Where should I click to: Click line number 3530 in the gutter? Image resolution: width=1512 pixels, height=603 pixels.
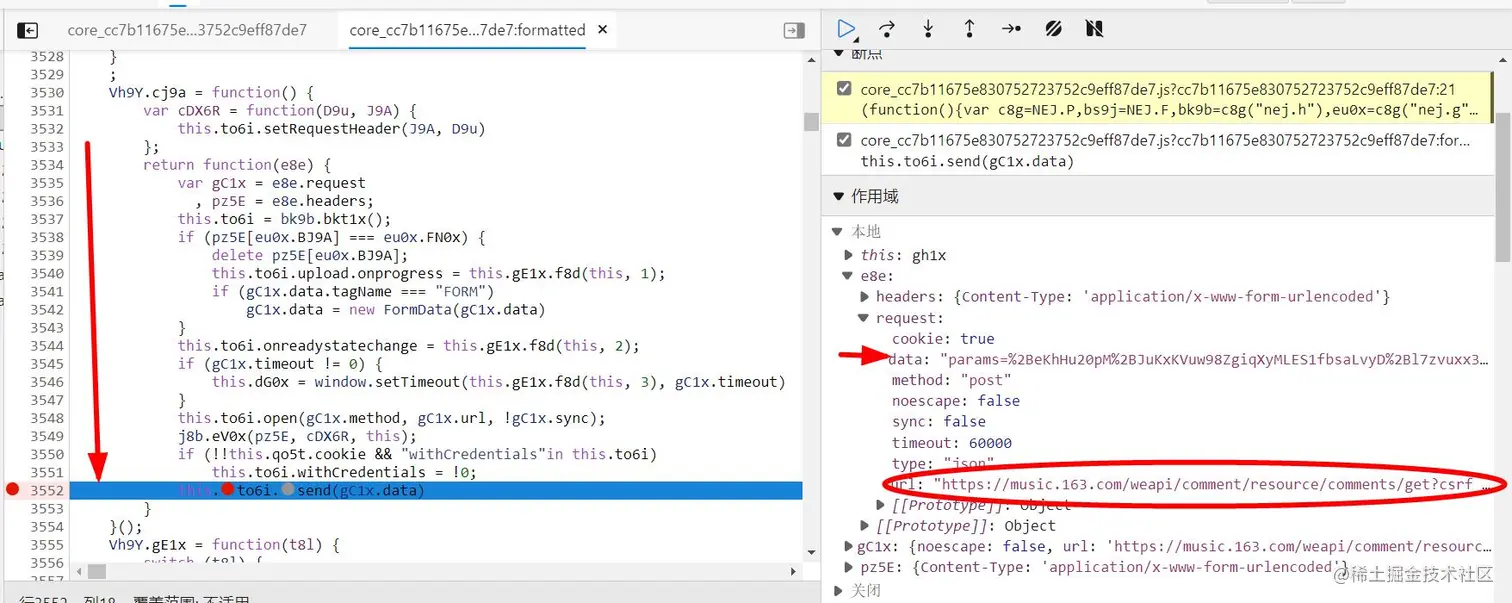click(47, 93)
